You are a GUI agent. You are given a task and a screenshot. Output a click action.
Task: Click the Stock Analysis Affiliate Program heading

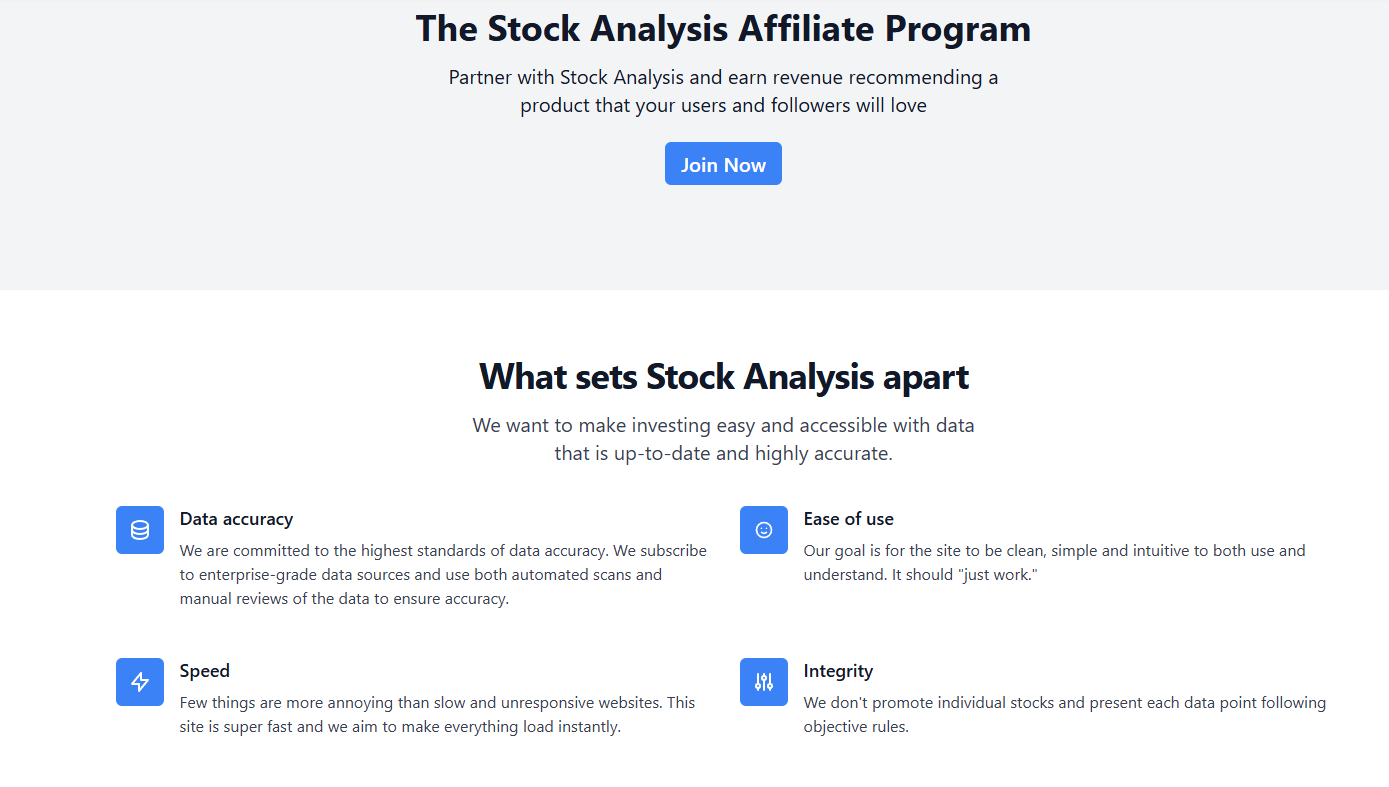(x=723, y=28)
